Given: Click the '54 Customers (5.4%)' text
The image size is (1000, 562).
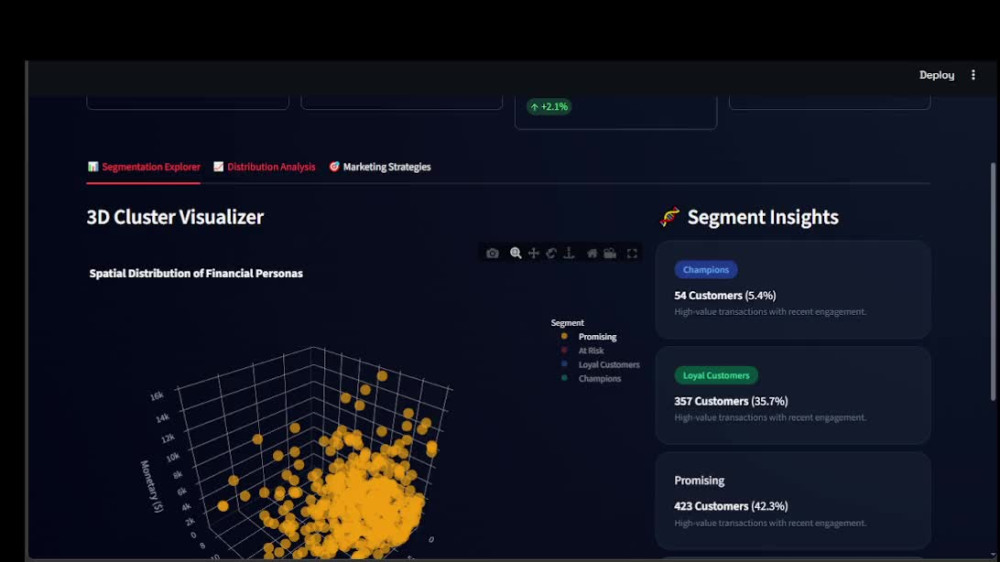Looking at the screenshot, I should pyautogui.click(x=725, y=296).
